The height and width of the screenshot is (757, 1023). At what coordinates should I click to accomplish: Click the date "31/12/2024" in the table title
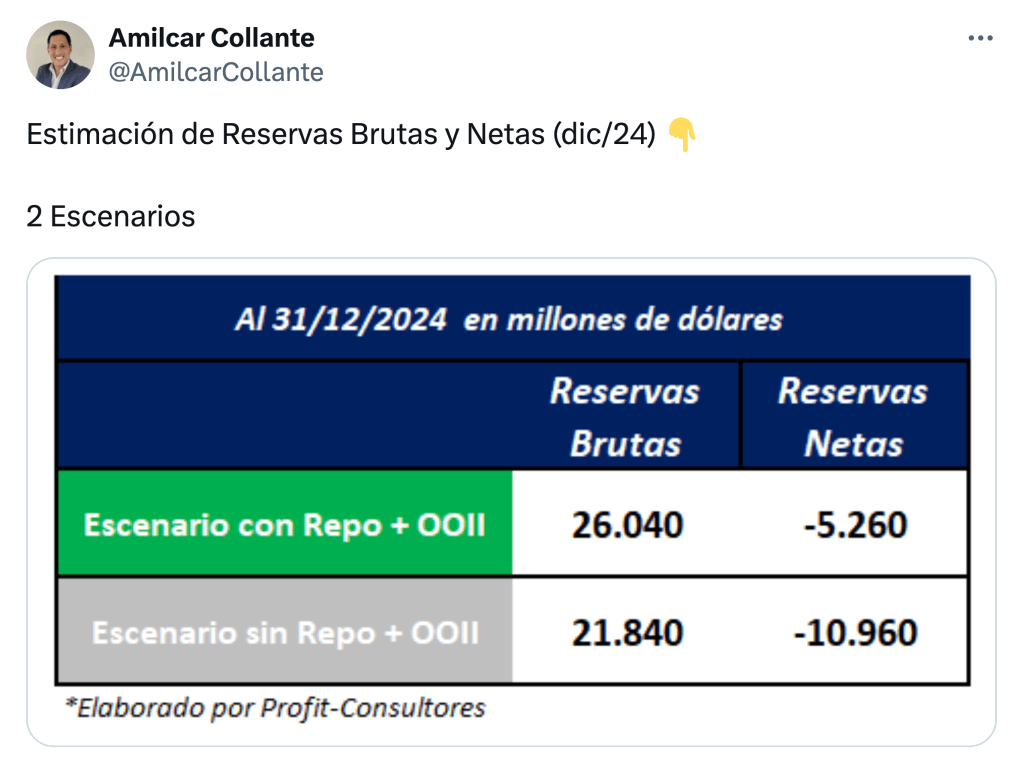[360, 320]
